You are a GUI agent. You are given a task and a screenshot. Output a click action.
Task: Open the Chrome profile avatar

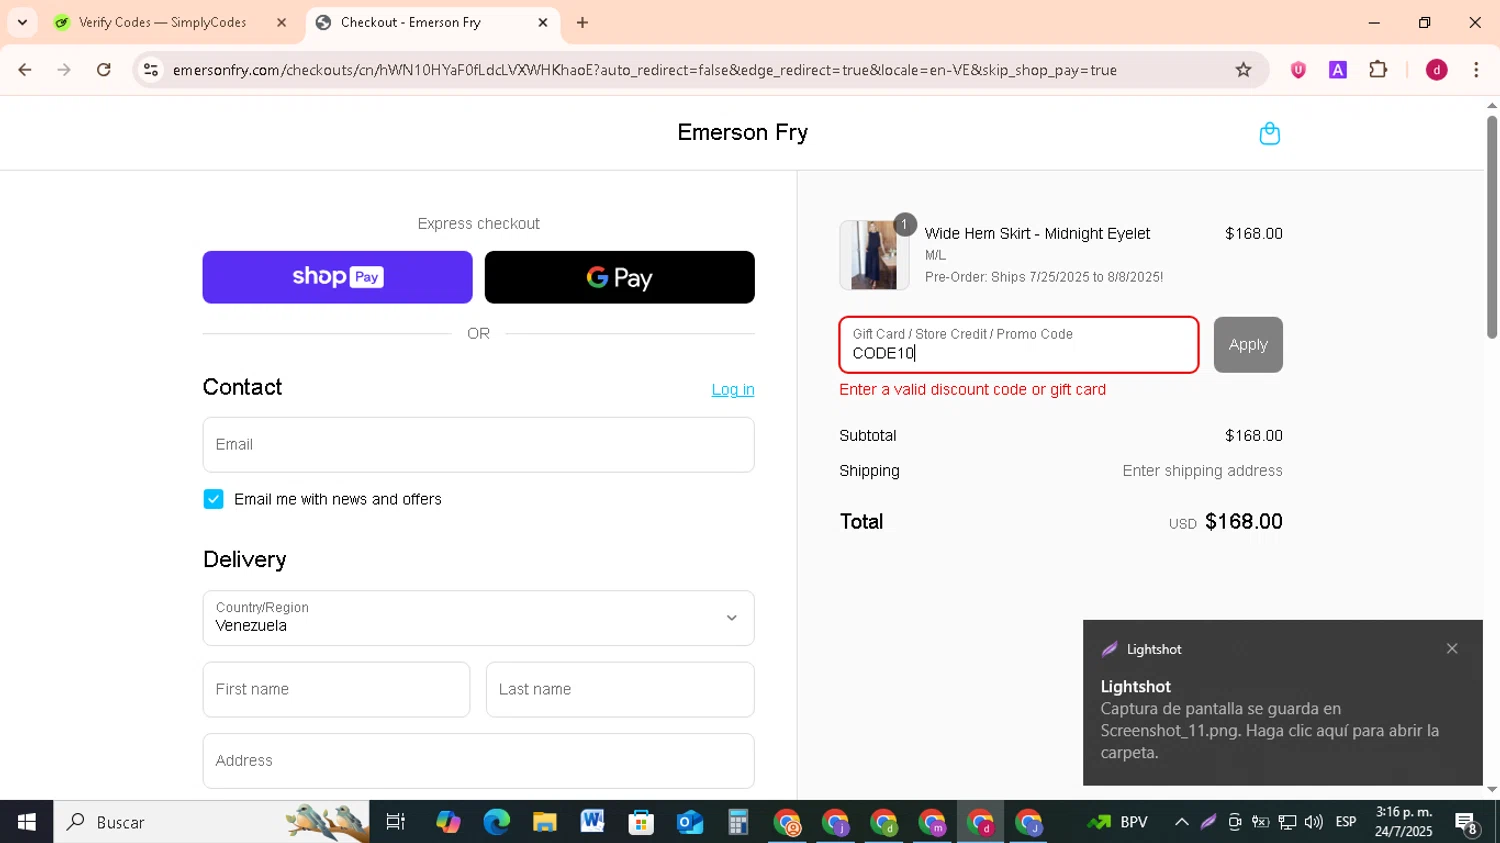(1436, 70)
